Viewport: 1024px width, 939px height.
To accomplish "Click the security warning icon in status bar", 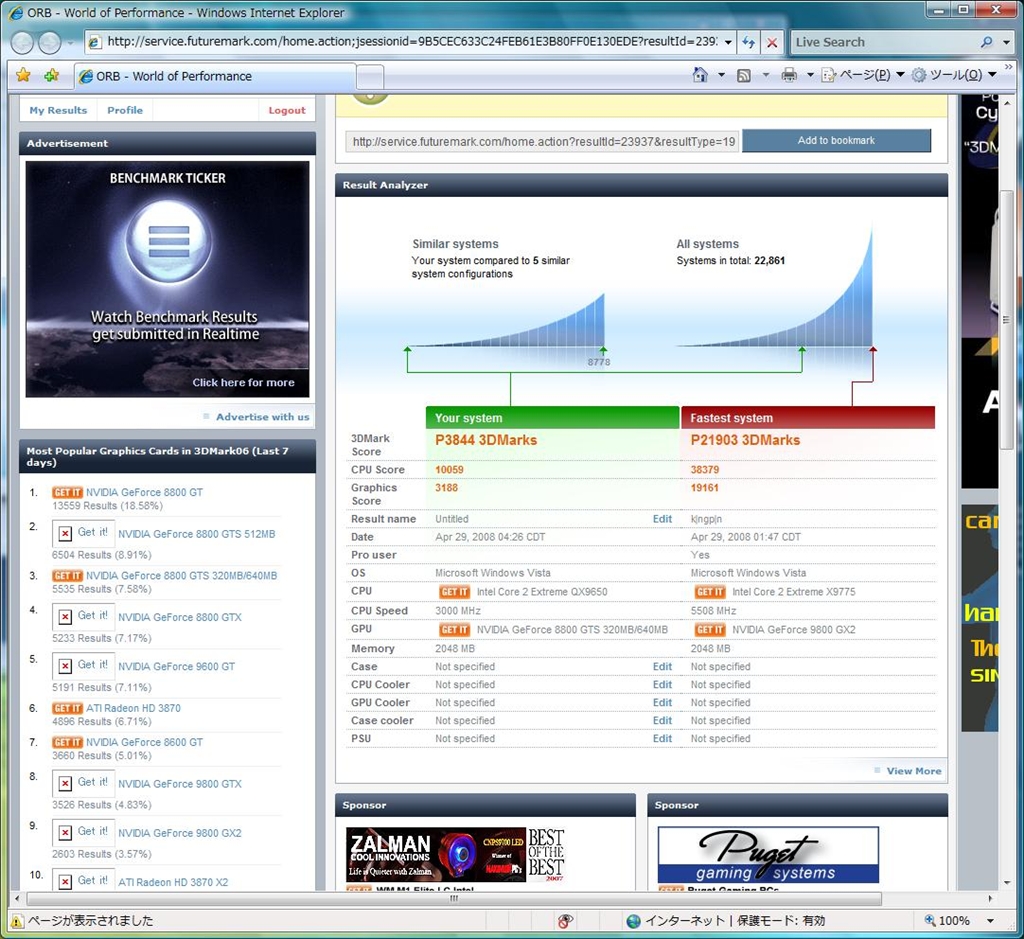I will [x=17, y=921].
